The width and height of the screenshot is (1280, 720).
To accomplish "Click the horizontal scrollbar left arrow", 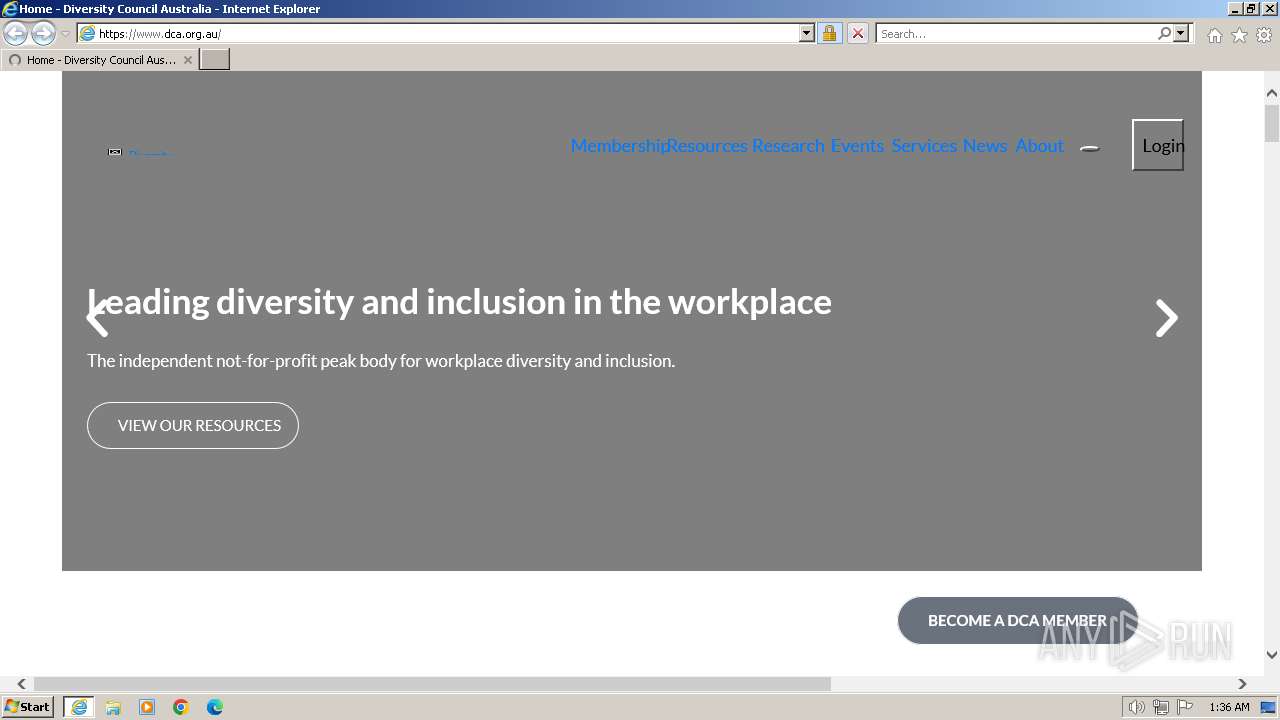I will (21, 684).
